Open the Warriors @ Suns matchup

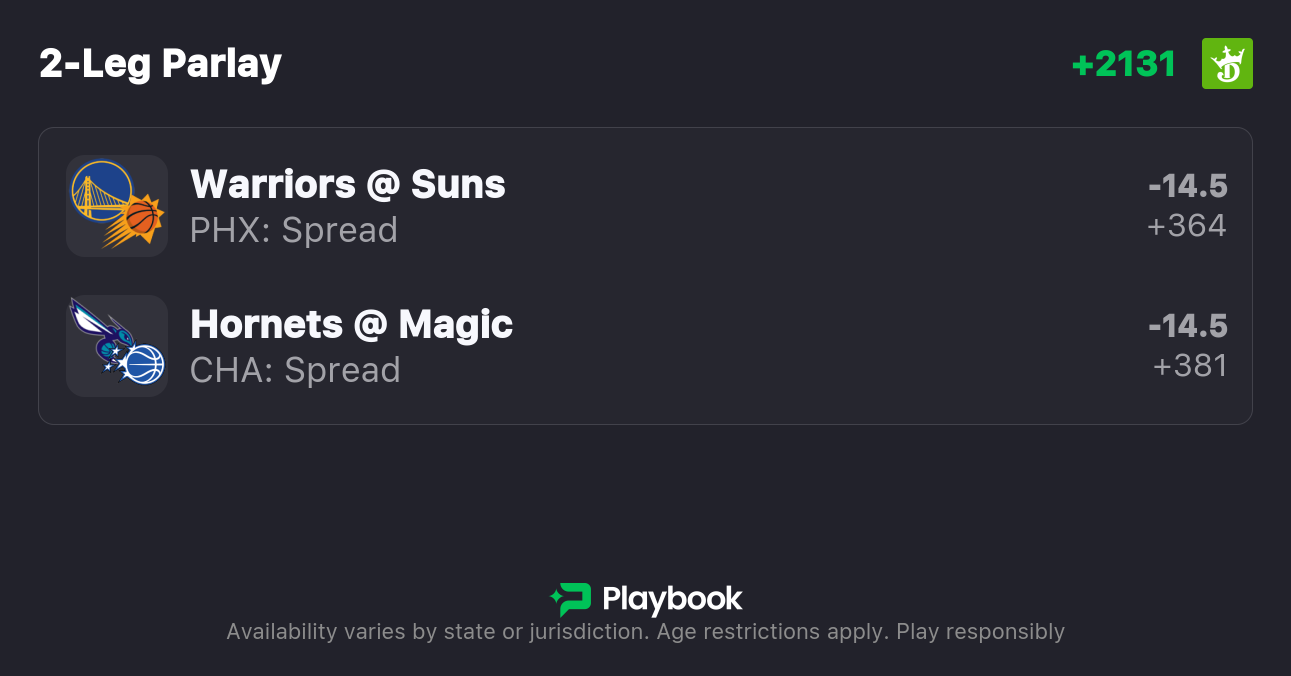[x=348, y=184]
